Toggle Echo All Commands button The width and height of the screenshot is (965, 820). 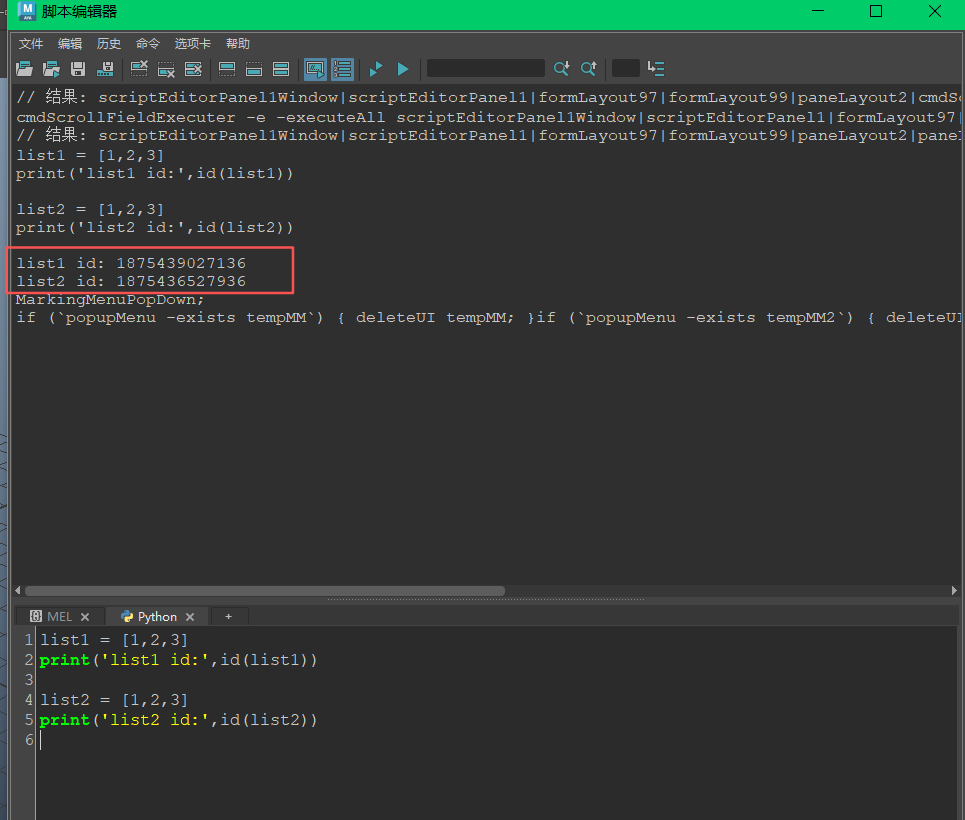coord(315,69)
